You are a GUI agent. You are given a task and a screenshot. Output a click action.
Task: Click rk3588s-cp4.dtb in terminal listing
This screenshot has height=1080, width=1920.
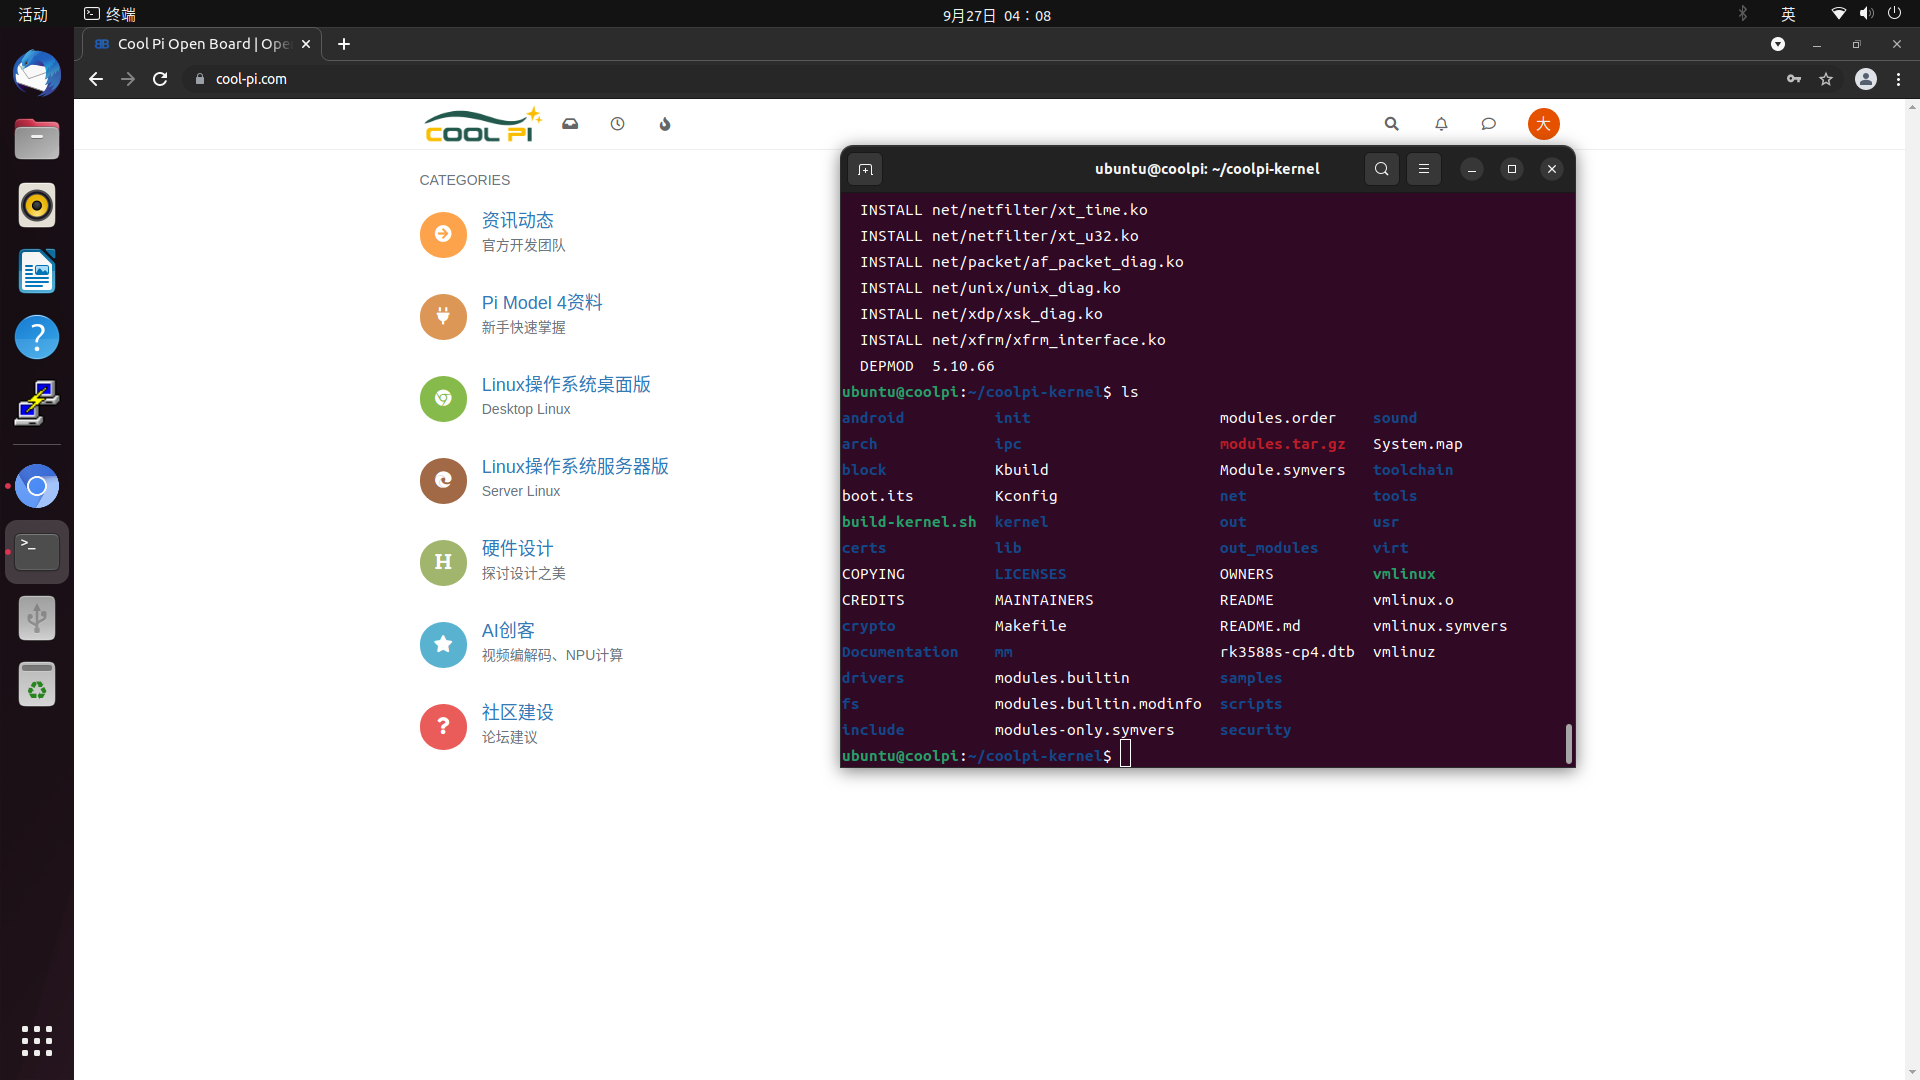point(1287,652)
